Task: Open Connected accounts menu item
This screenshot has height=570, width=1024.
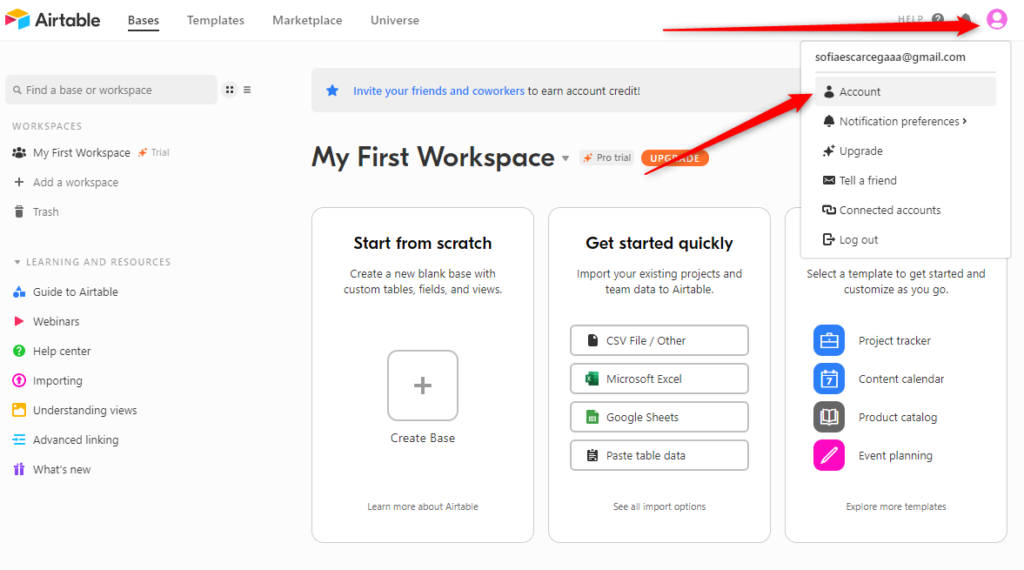Action: click(x=905, y=210)
